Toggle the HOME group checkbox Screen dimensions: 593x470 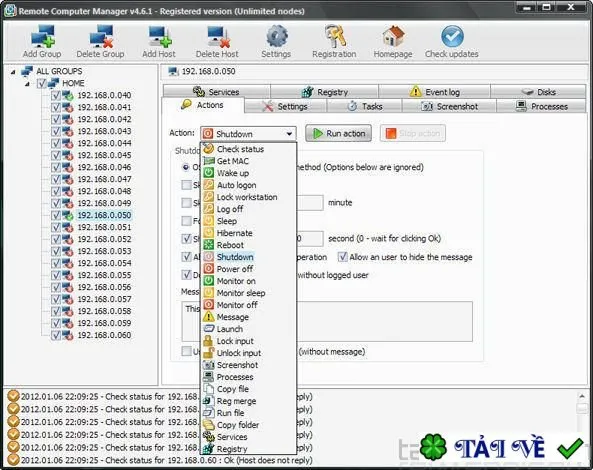[42, 83]
